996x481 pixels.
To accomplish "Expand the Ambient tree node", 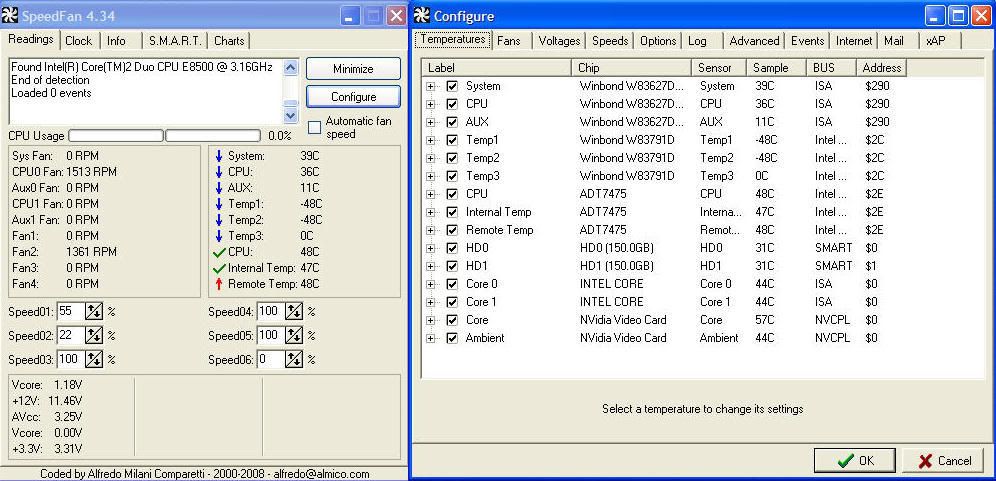I will pos(431,339).
